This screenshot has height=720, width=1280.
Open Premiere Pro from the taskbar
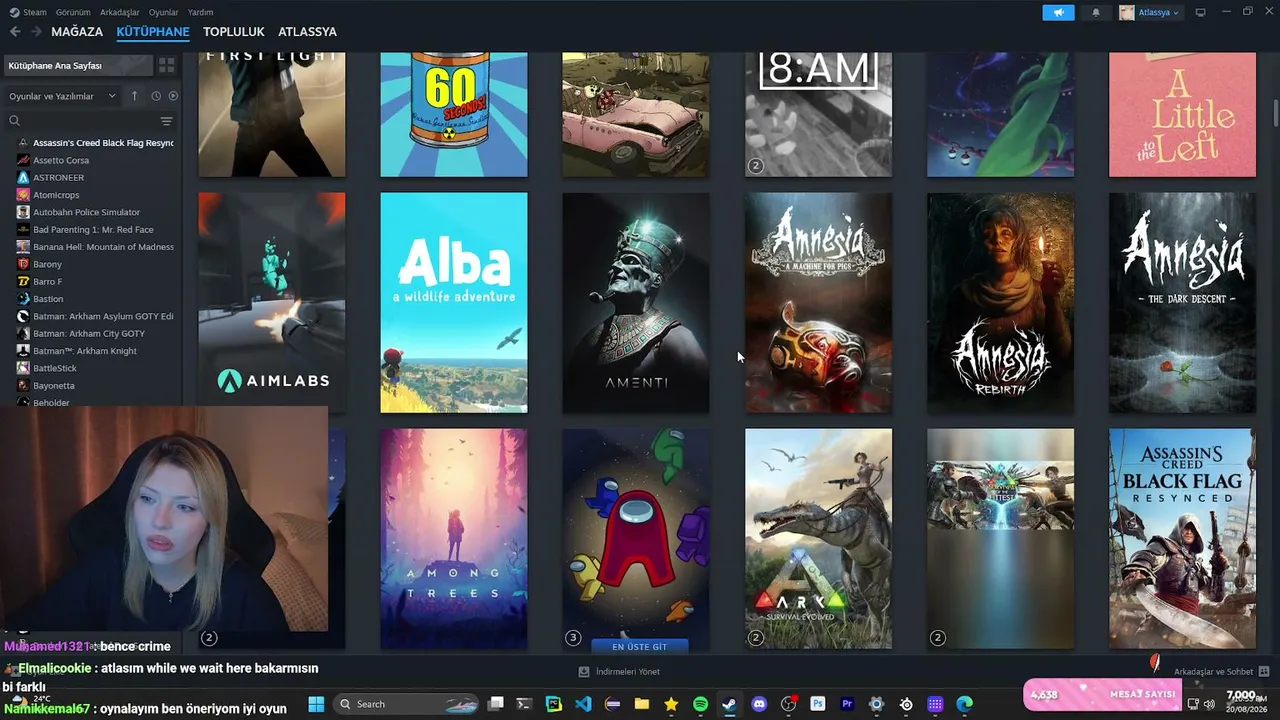[x=847, y=704]
